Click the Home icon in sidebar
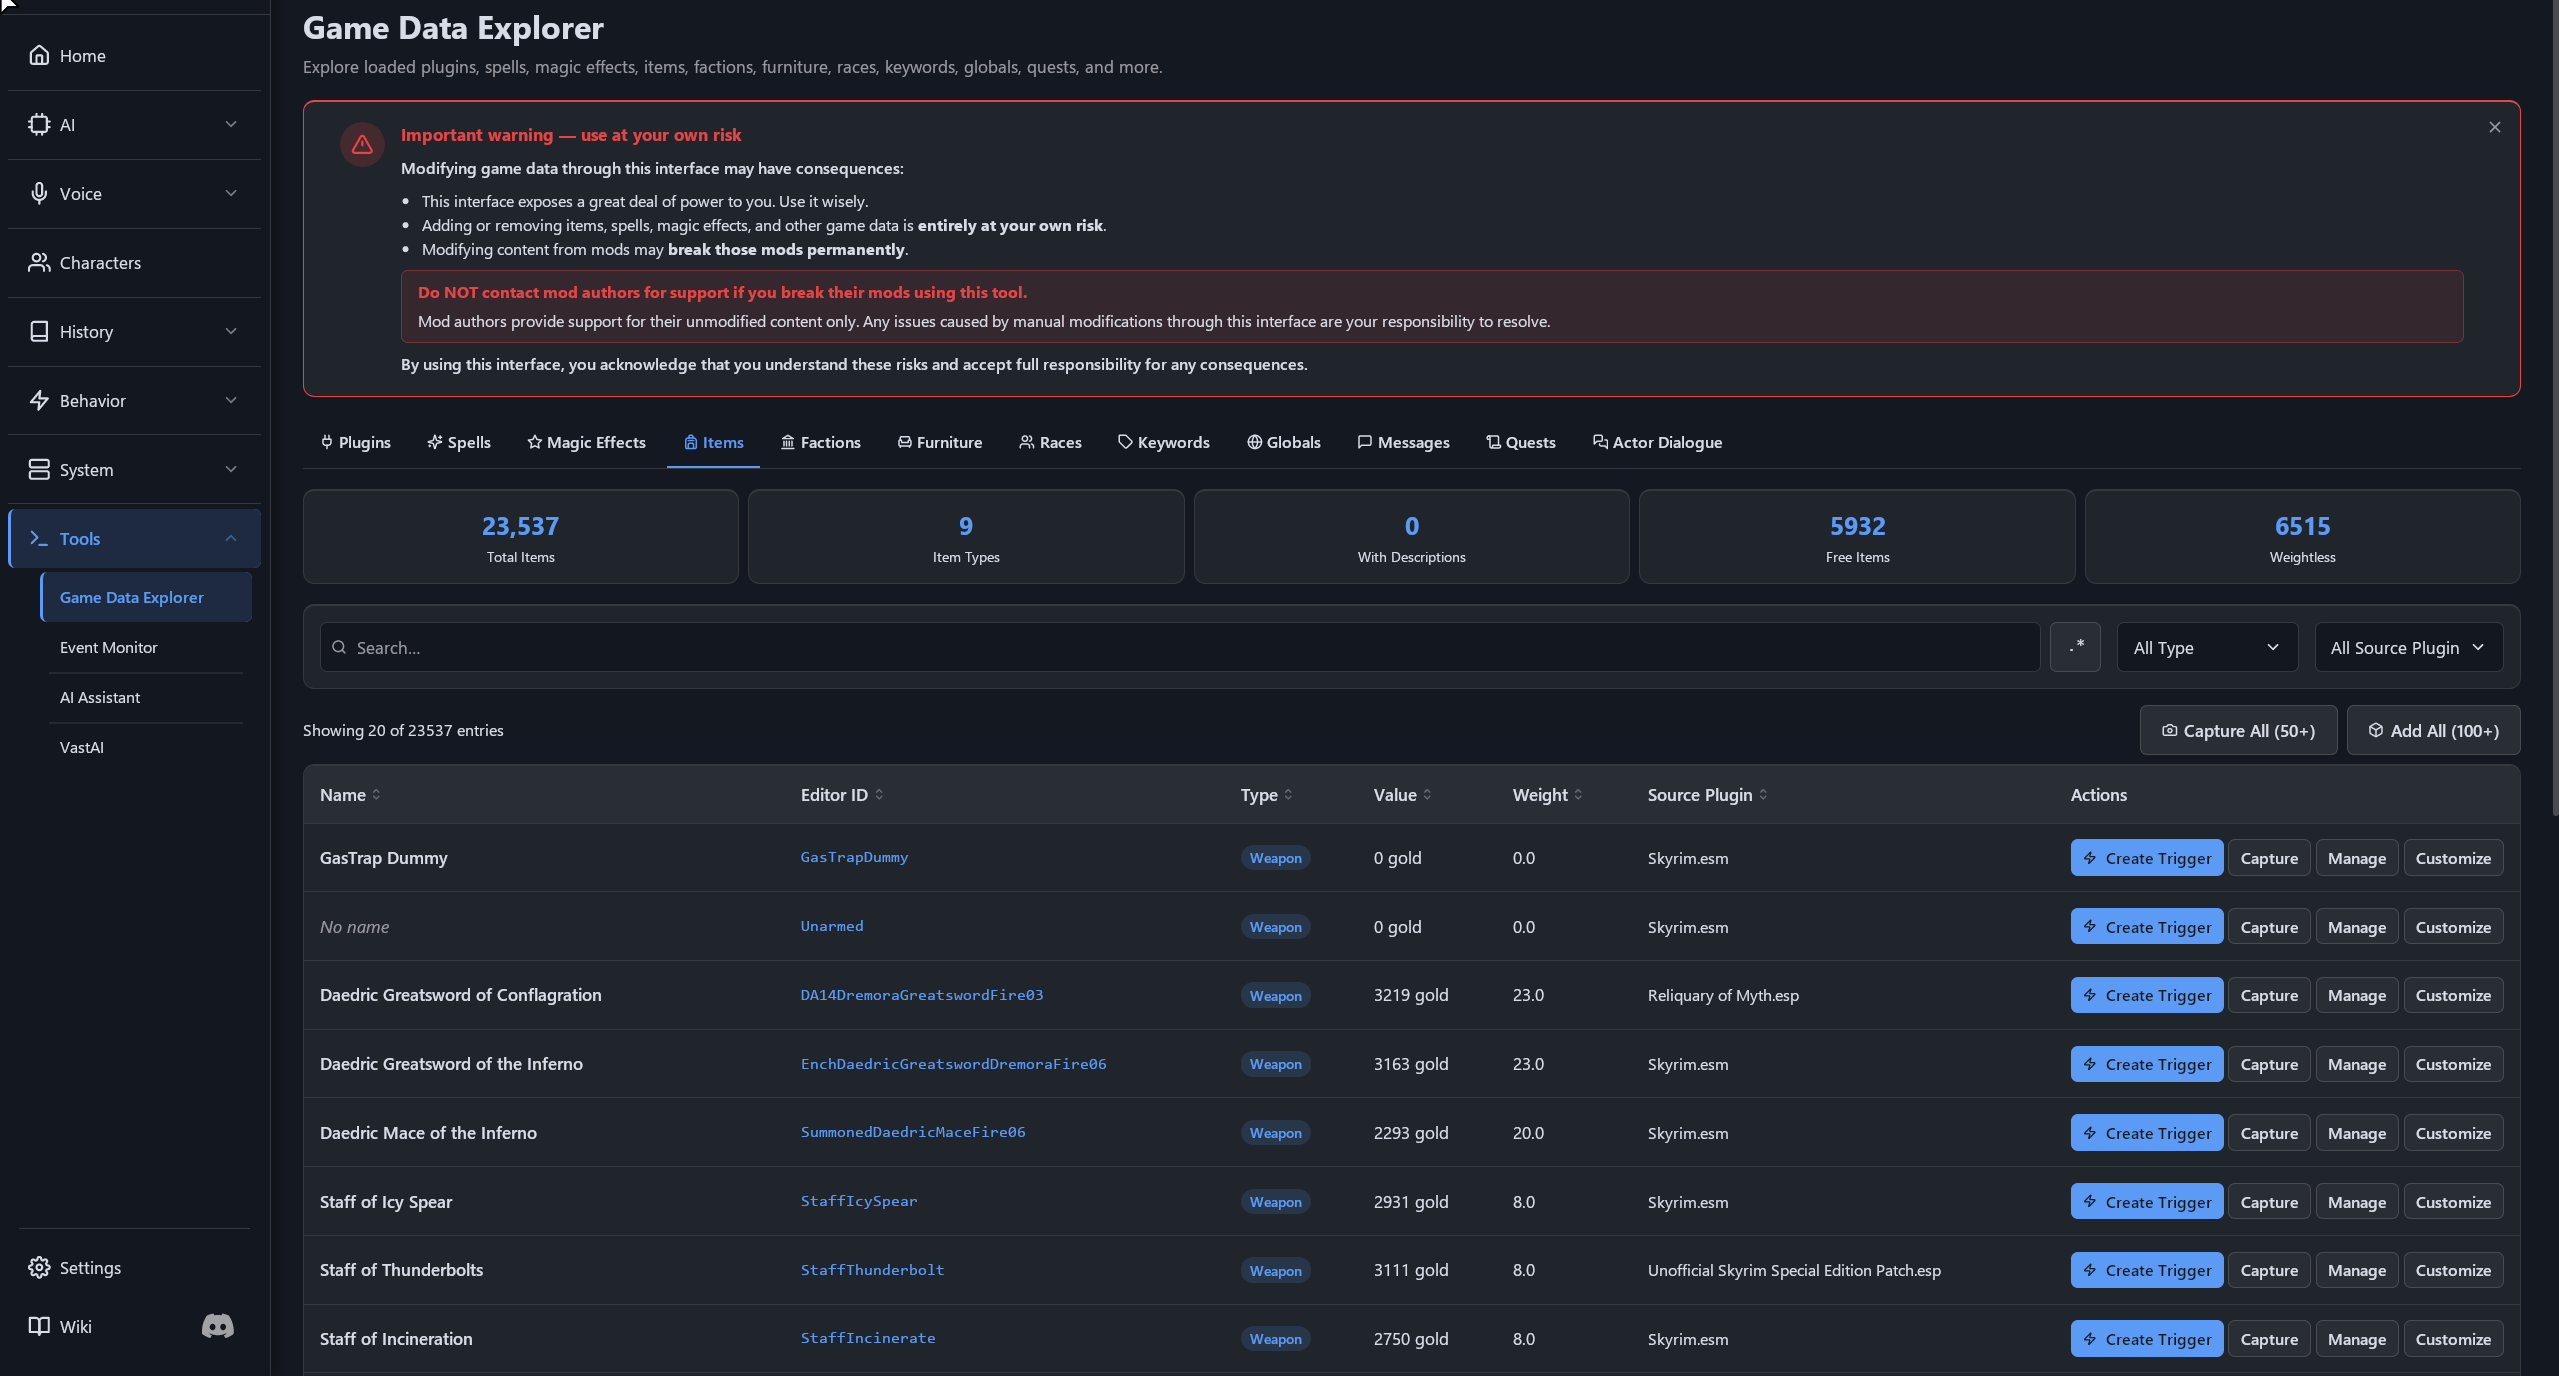The image size is (2559, 1376). coord(39,55)
